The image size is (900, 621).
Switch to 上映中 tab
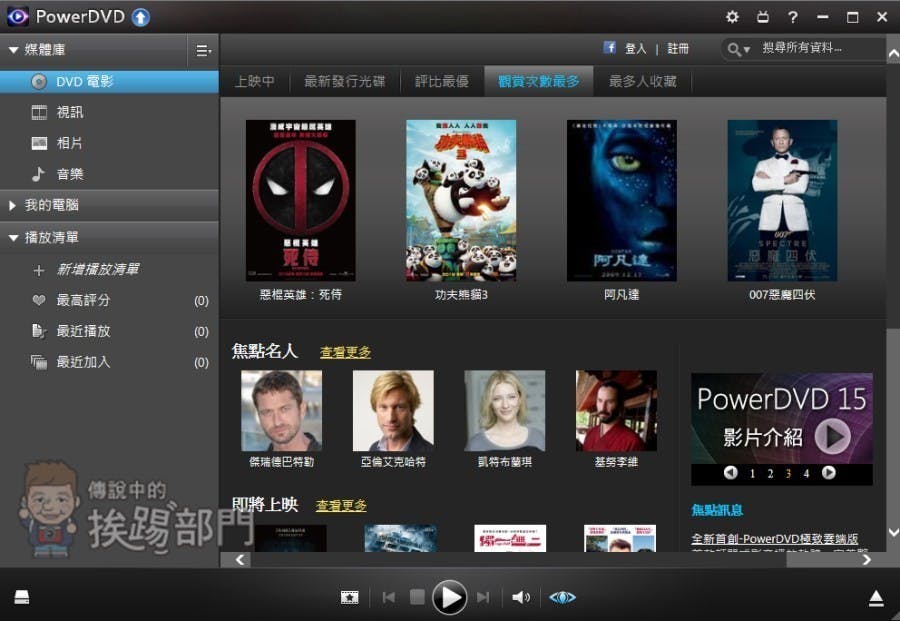point(255,81)
